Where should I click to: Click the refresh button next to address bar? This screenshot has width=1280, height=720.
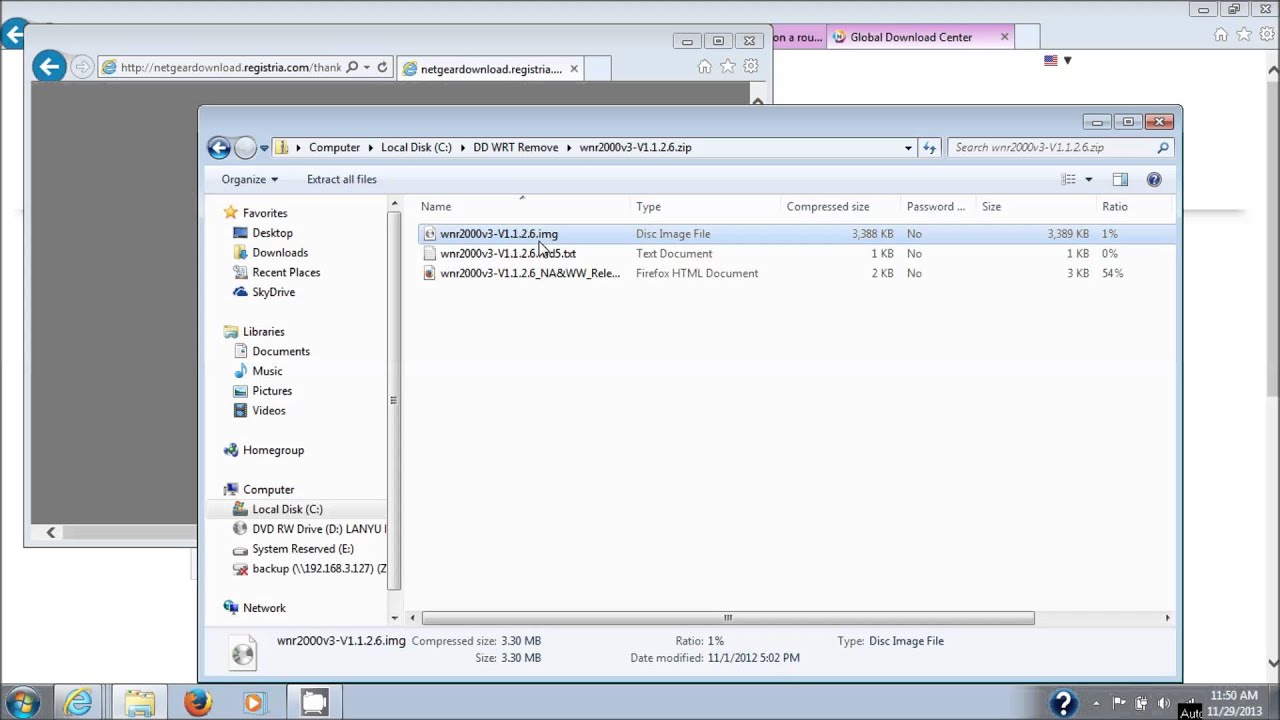click(x=929, y=148)
